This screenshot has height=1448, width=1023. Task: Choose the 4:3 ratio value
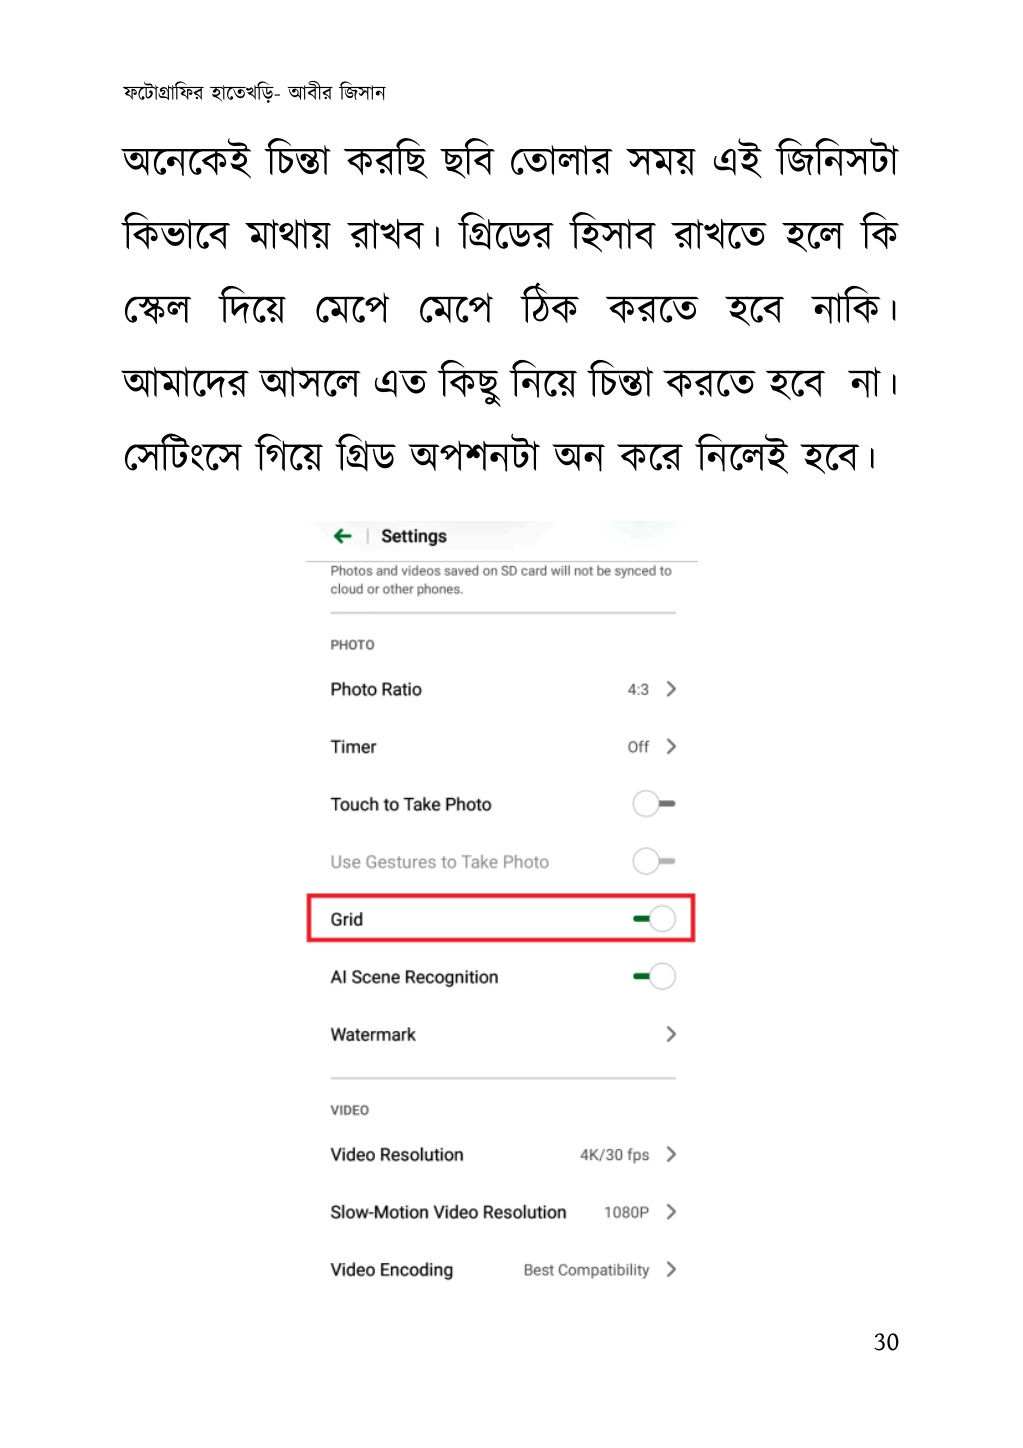coord(638,689)
